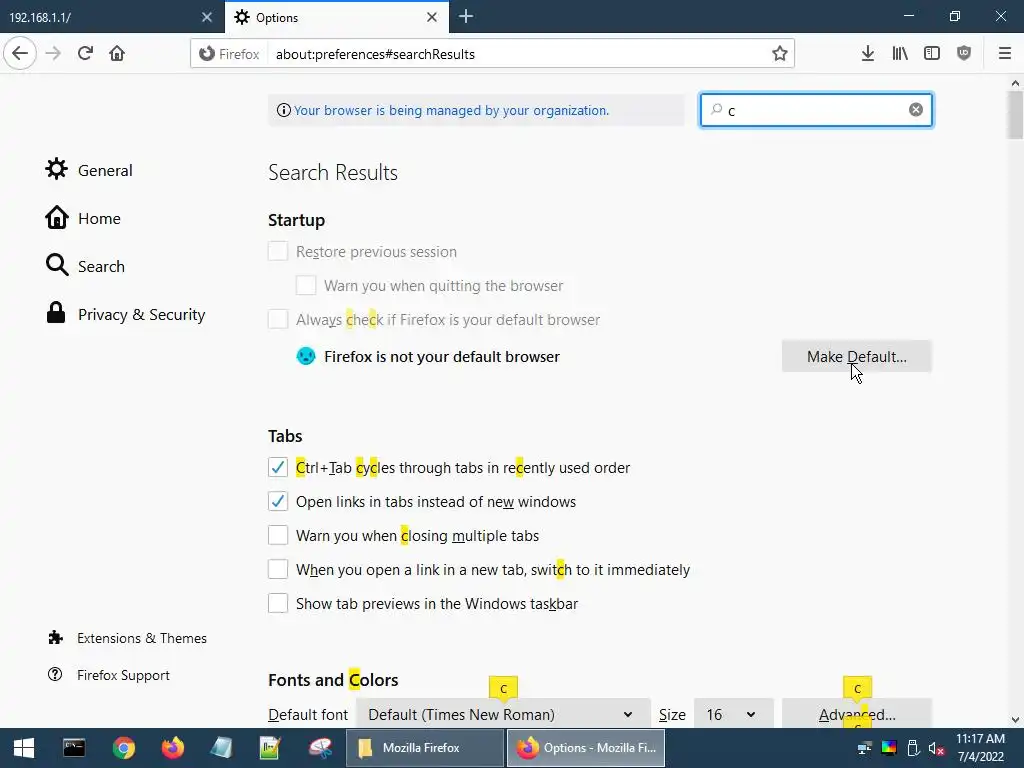Open Mozilla Firefox folder taskbar window
Screen dimensions: 1024x768
[x=425, y=748]
